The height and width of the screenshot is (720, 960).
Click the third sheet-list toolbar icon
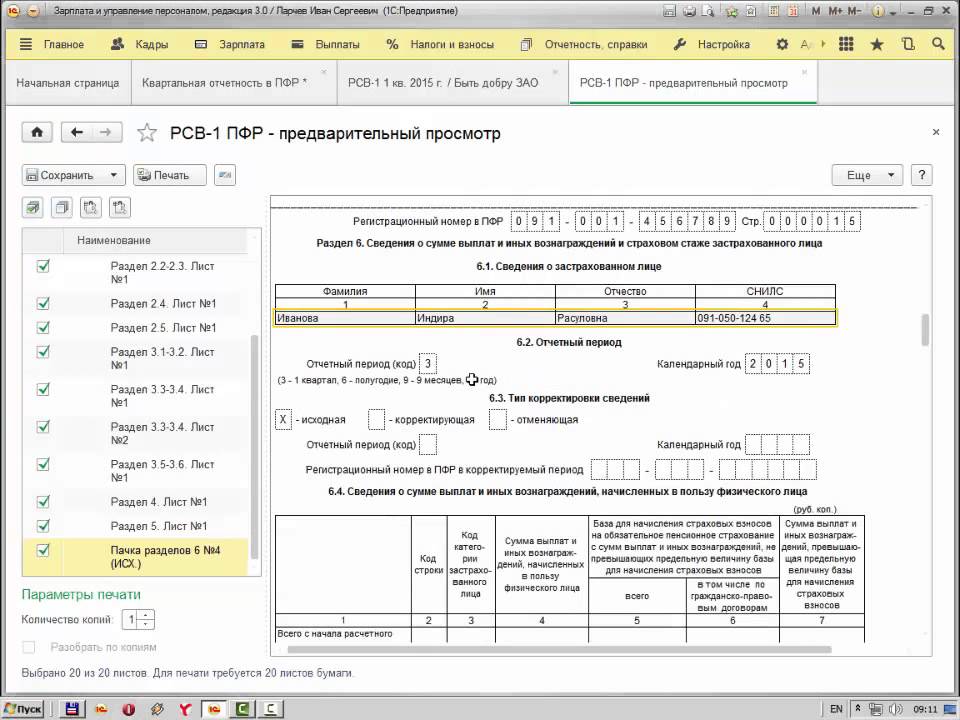tap(91, 208)
